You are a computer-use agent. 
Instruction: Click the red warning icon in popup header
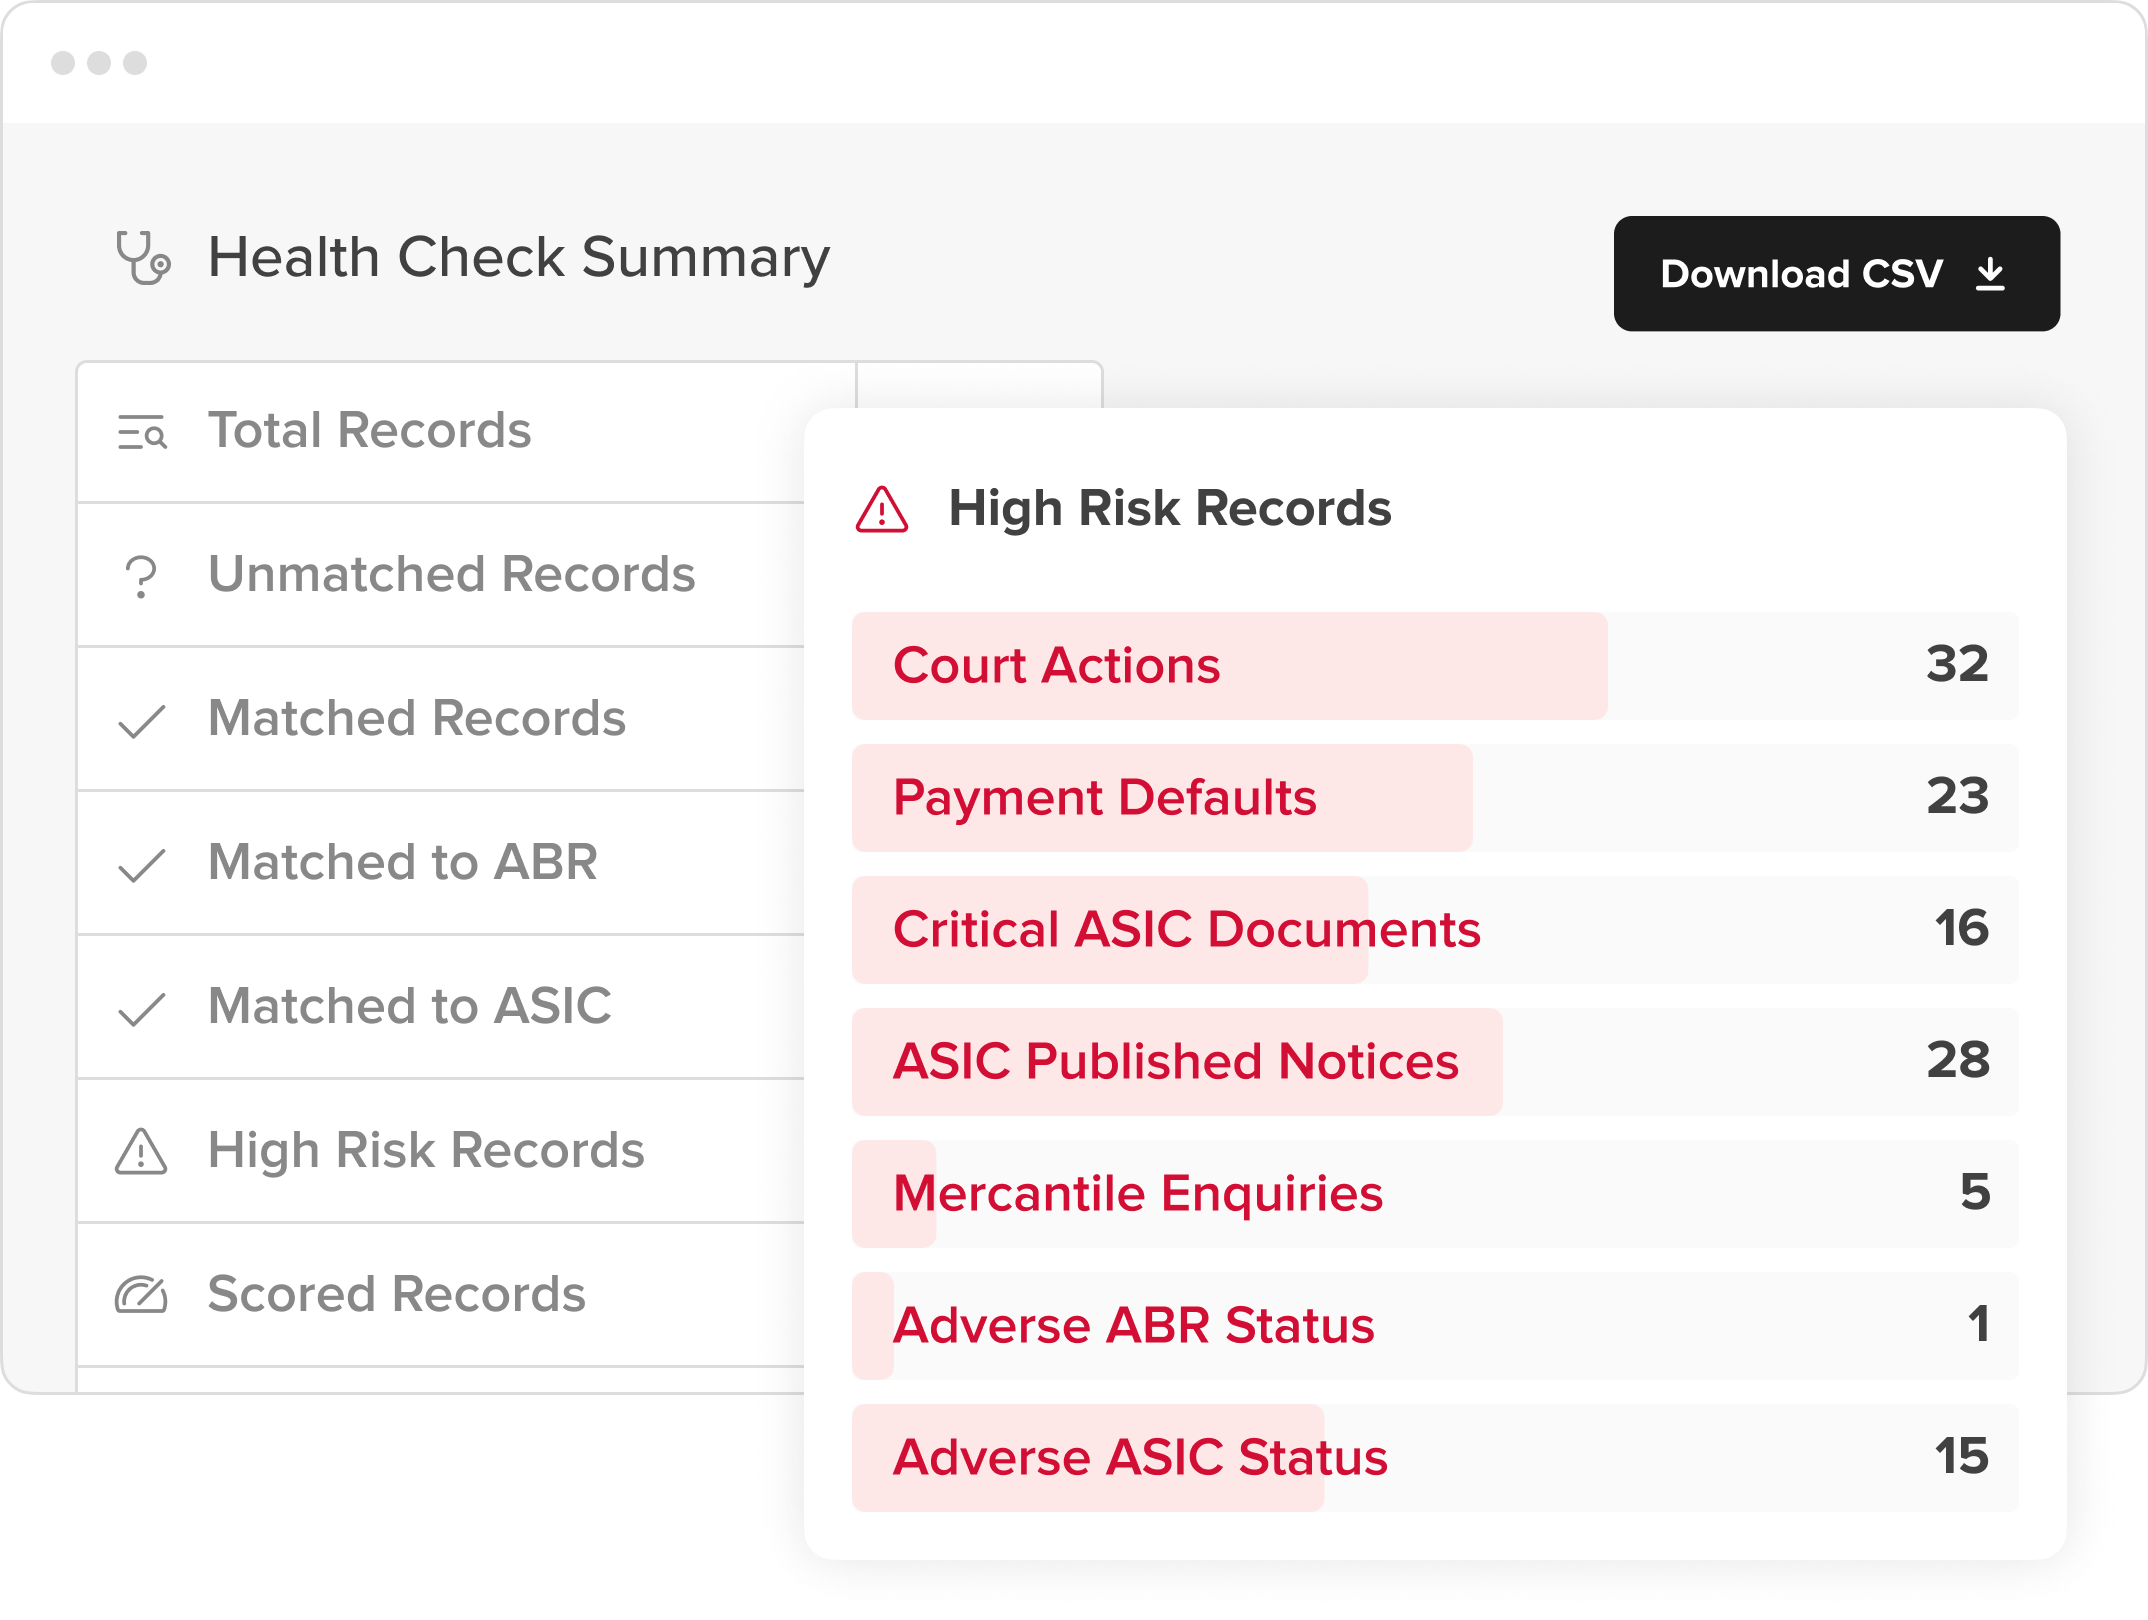click(882, 510)
